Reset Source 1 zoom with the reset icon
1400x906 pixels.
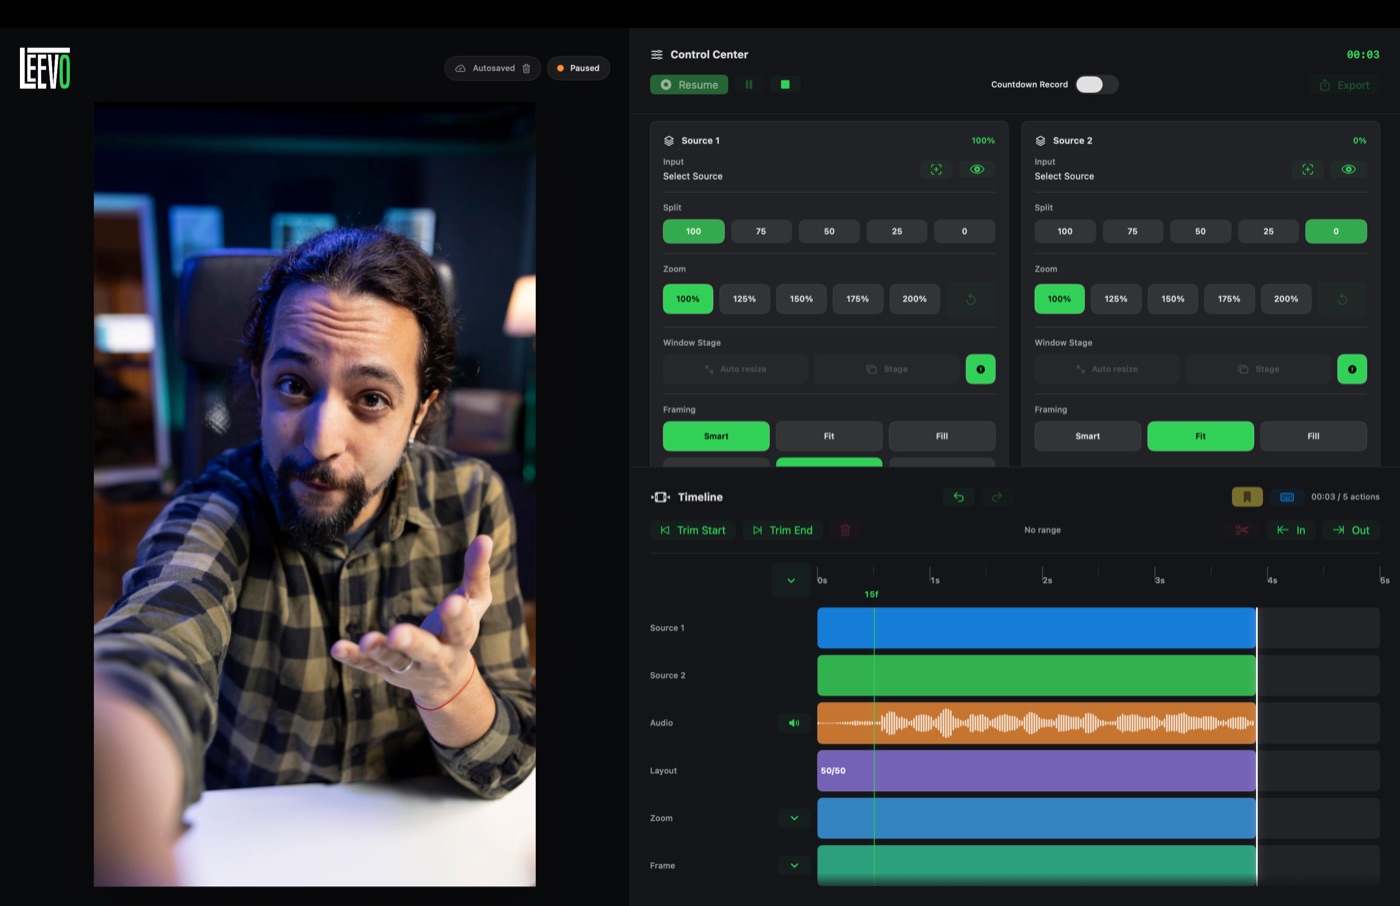pos(970,299)
